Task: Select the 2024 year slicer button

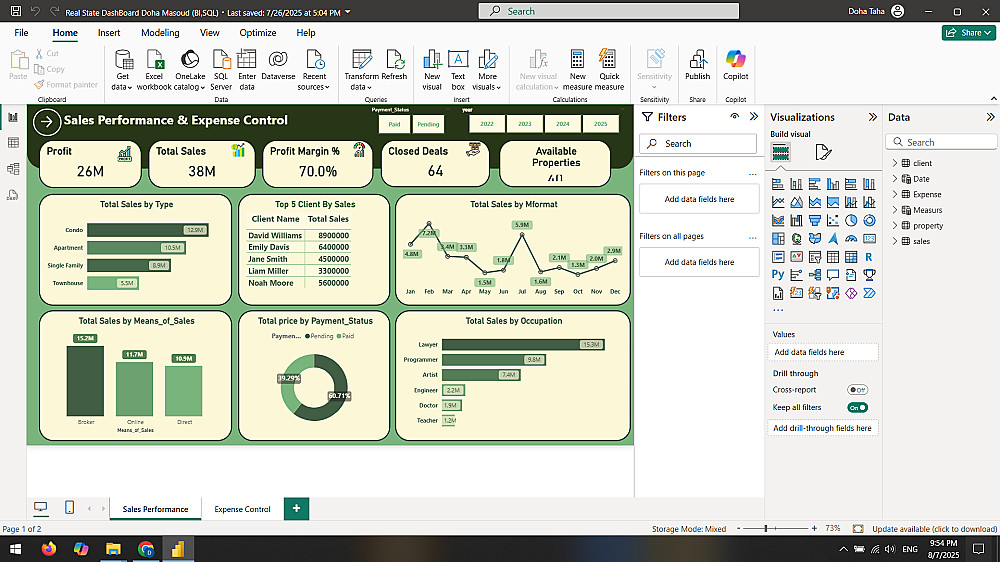Action: 563,124
